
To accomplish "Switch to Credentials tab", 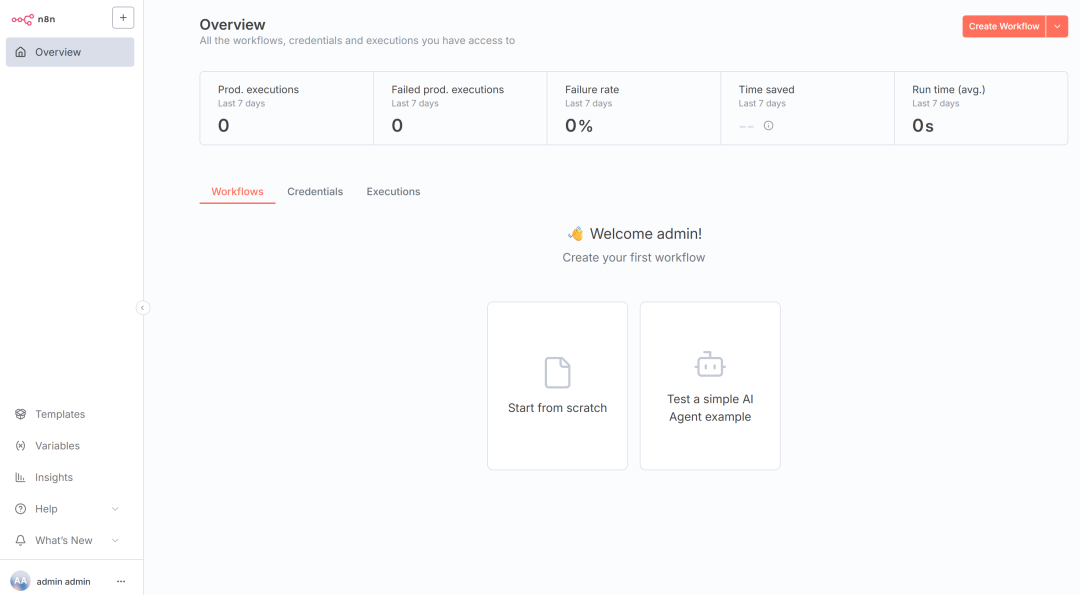I will [x=315, y=192].
